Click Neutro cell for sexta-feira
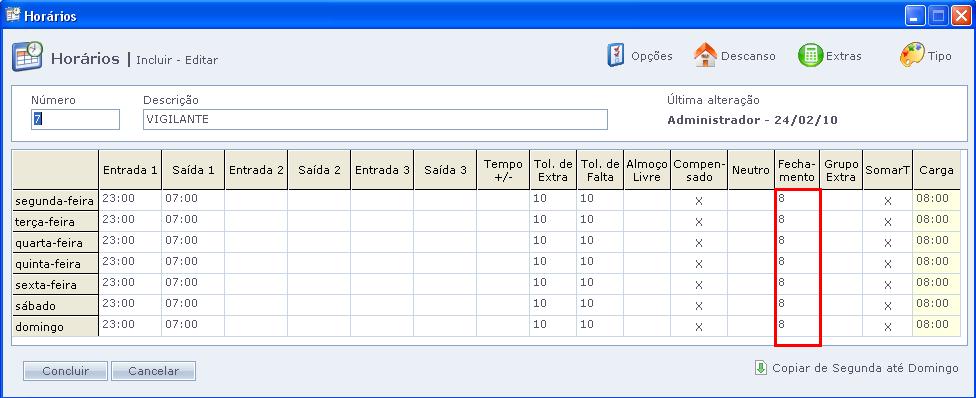Viewport: 976px width, 398px height. [x=751, y=285]
